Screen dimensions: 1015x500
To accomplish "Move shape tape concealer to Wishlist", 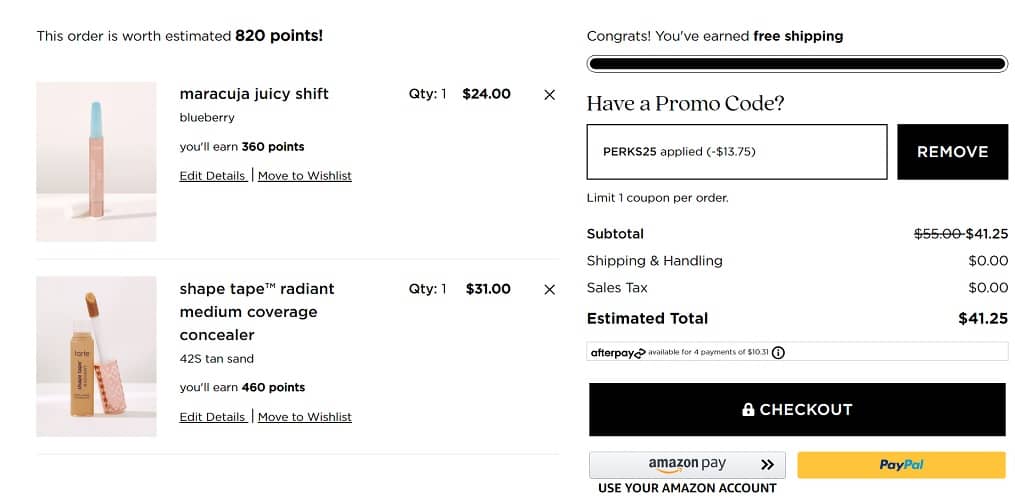I will [x=305, y=417].
